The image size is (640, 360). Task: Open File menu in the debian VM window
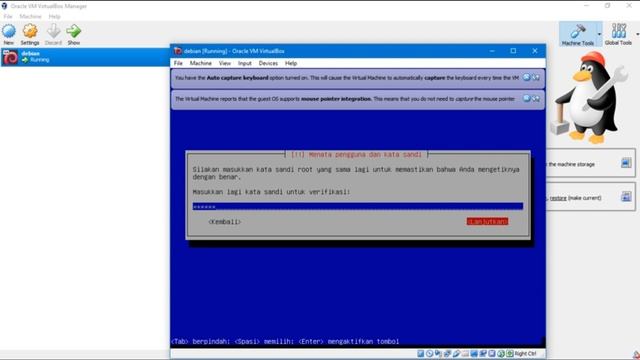tap(178, 63)
